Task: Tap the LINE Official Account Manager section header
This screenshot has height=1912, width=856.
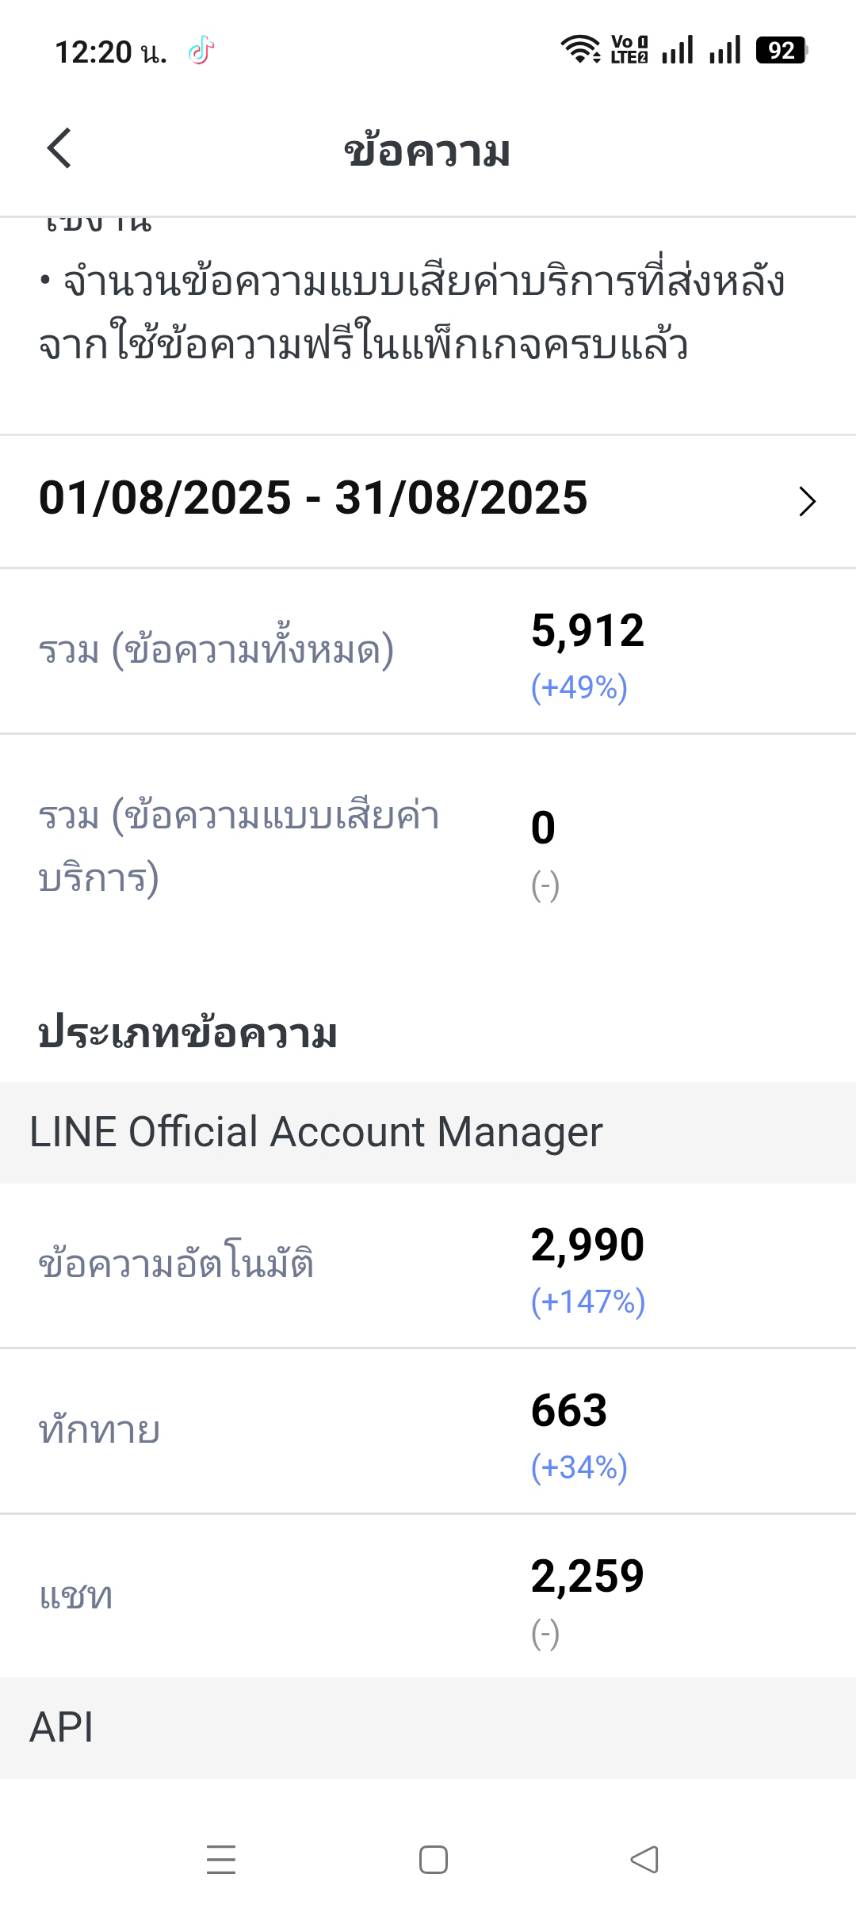Action: (x=428, y=1132)
